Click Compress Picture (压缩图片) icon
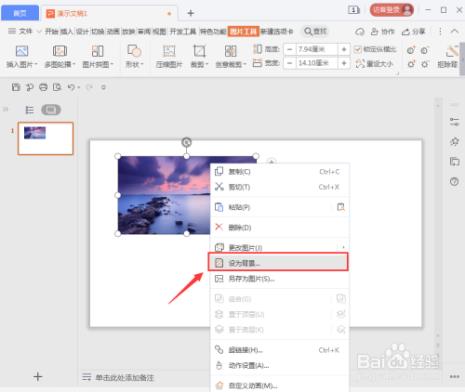 tap(169, 51)
